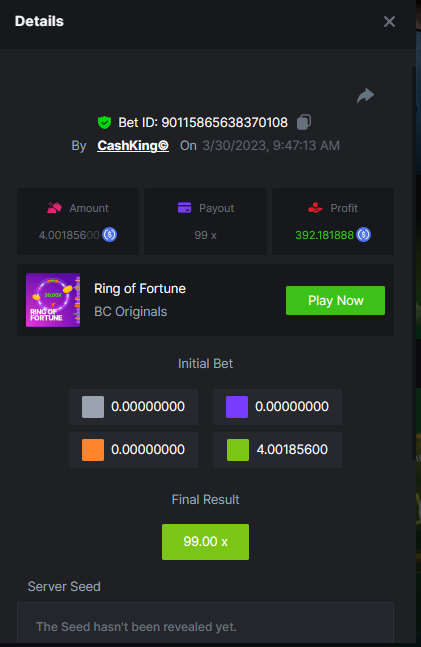Click the share arrow icon
The image size is (421, 647).
pos(365,95)
